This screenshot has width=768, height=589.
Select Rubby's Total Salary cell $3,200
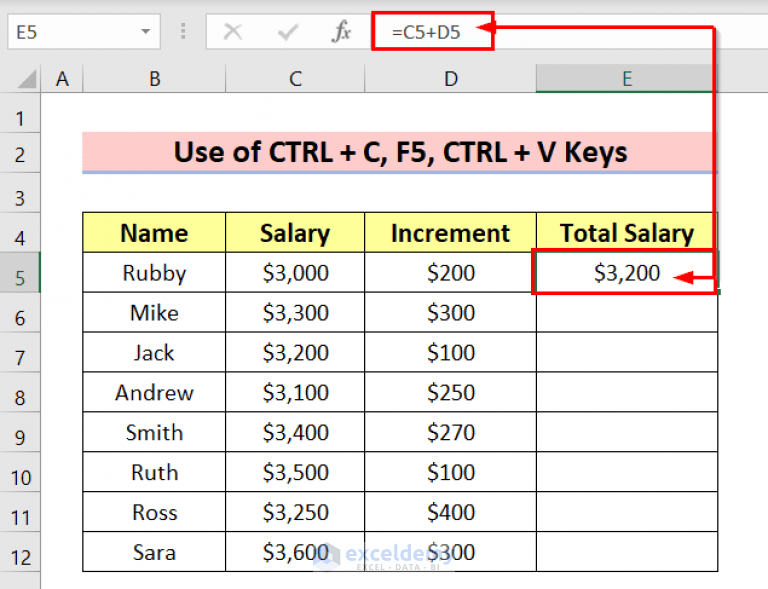click(x=627, y=273)
